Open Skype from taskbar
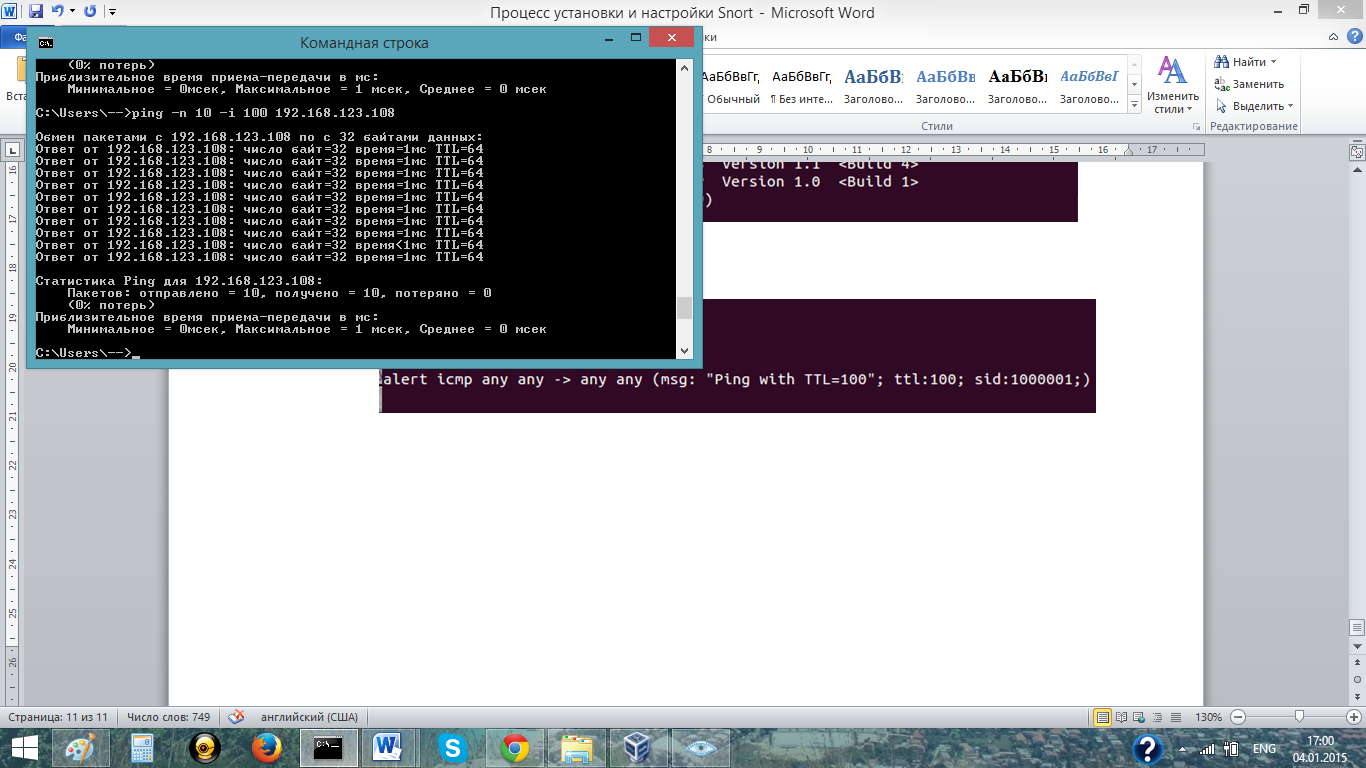The image size is (1366, 768). 453,748
